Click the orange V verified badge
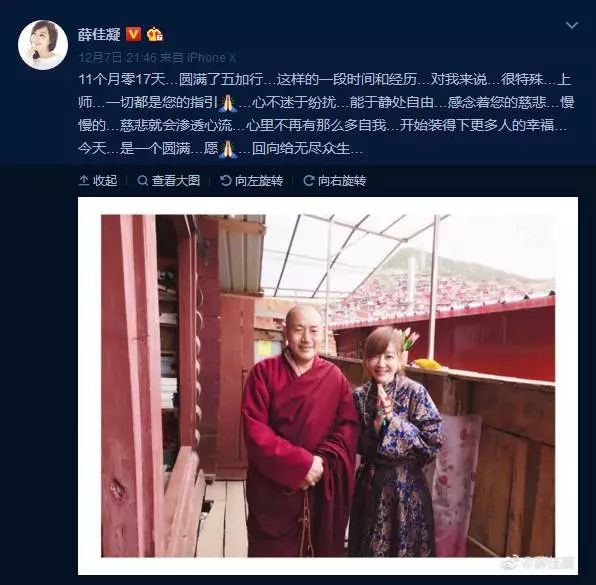The width and height of the screenshot is (596, 585). pyautogui.click(x=133, y=34)
